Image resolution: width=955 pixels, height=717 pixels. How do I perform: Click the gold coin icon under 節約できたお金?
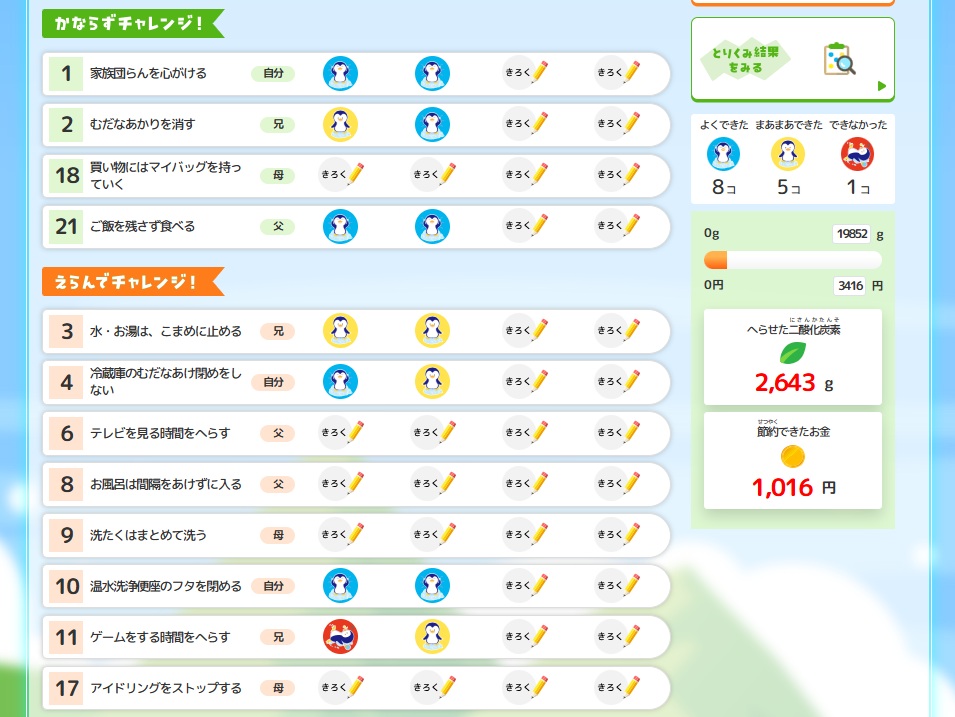coord(793,457)
